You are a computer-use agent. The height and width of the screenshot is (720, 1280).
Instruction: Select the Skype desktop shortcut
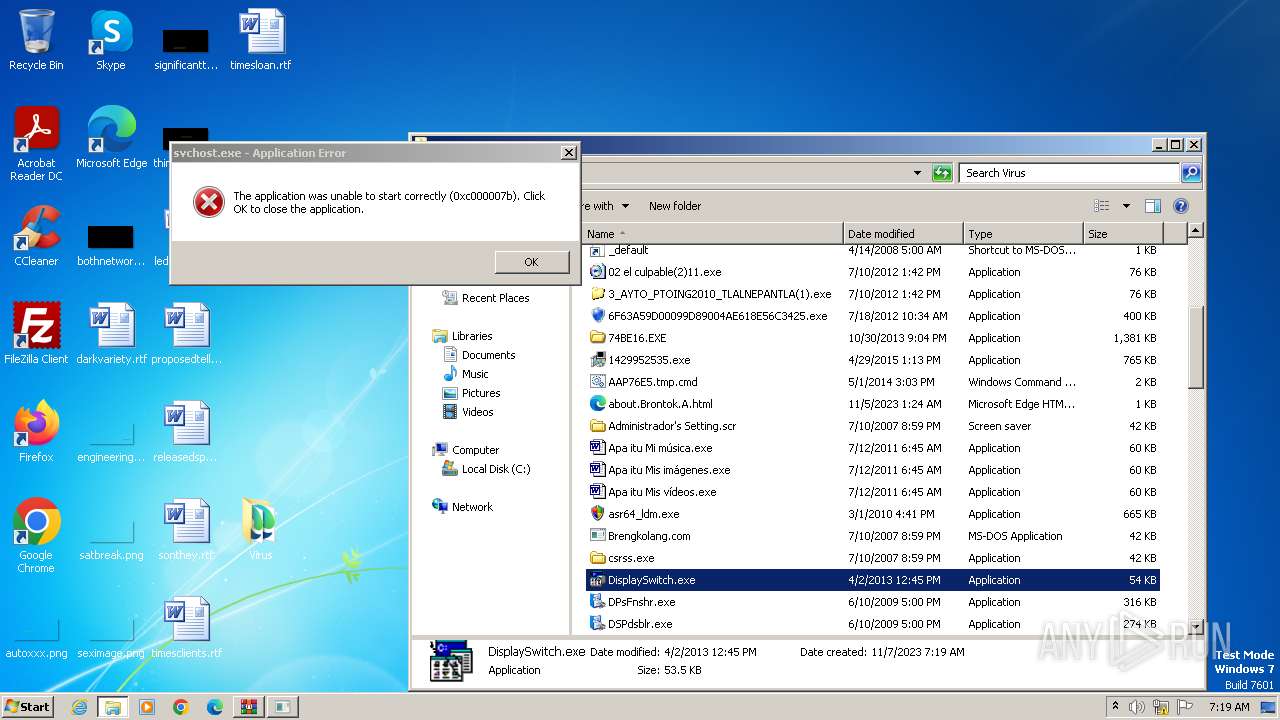[x=111, y=41]
